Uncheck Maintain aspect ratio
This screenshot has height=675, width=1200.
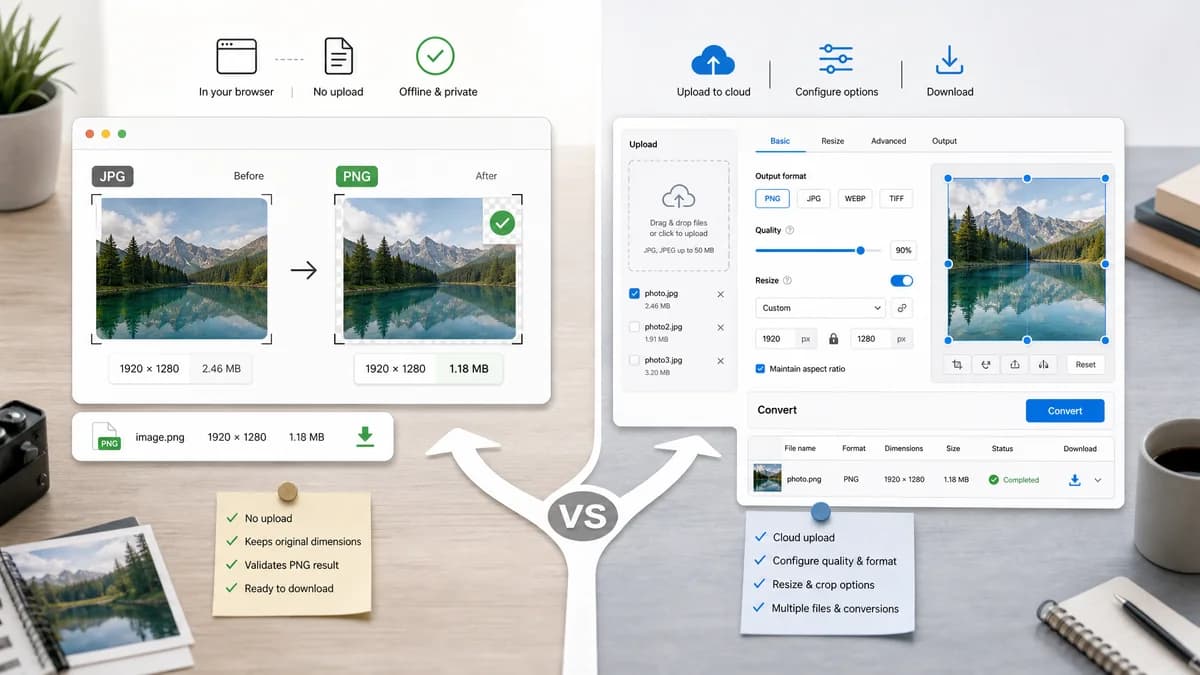pyautogui.click(x=760, y=369)
